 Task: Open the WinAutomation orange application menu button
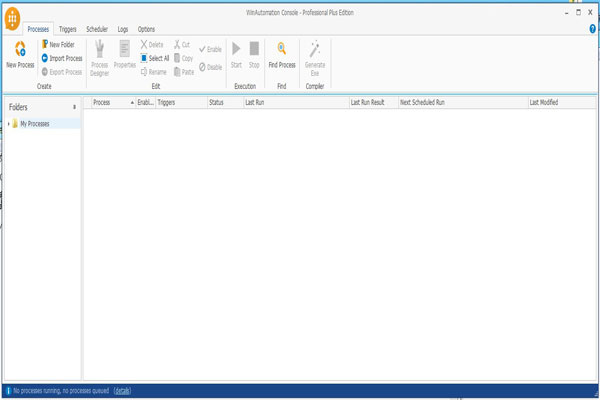(13, 18)
